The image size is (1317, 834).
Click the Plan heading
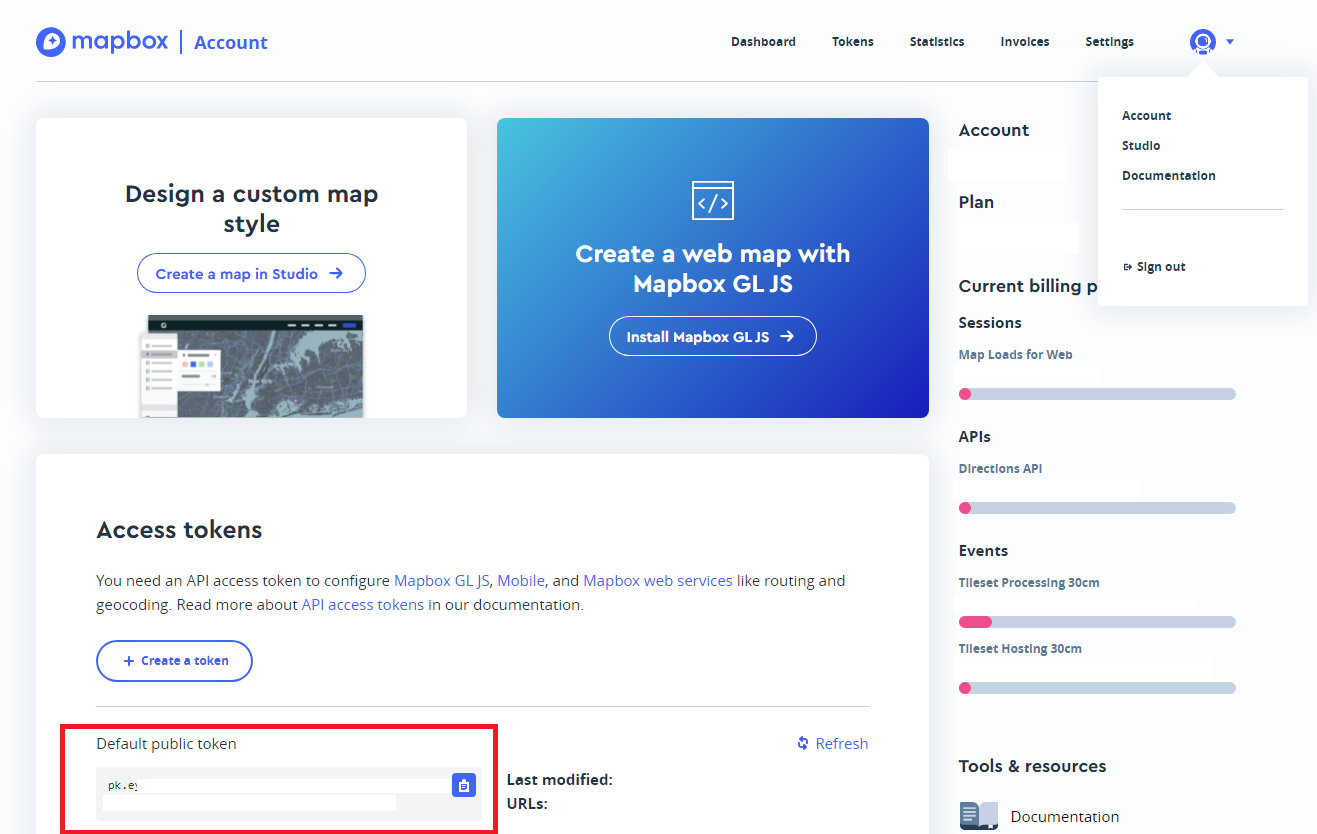tap(976, 202)
